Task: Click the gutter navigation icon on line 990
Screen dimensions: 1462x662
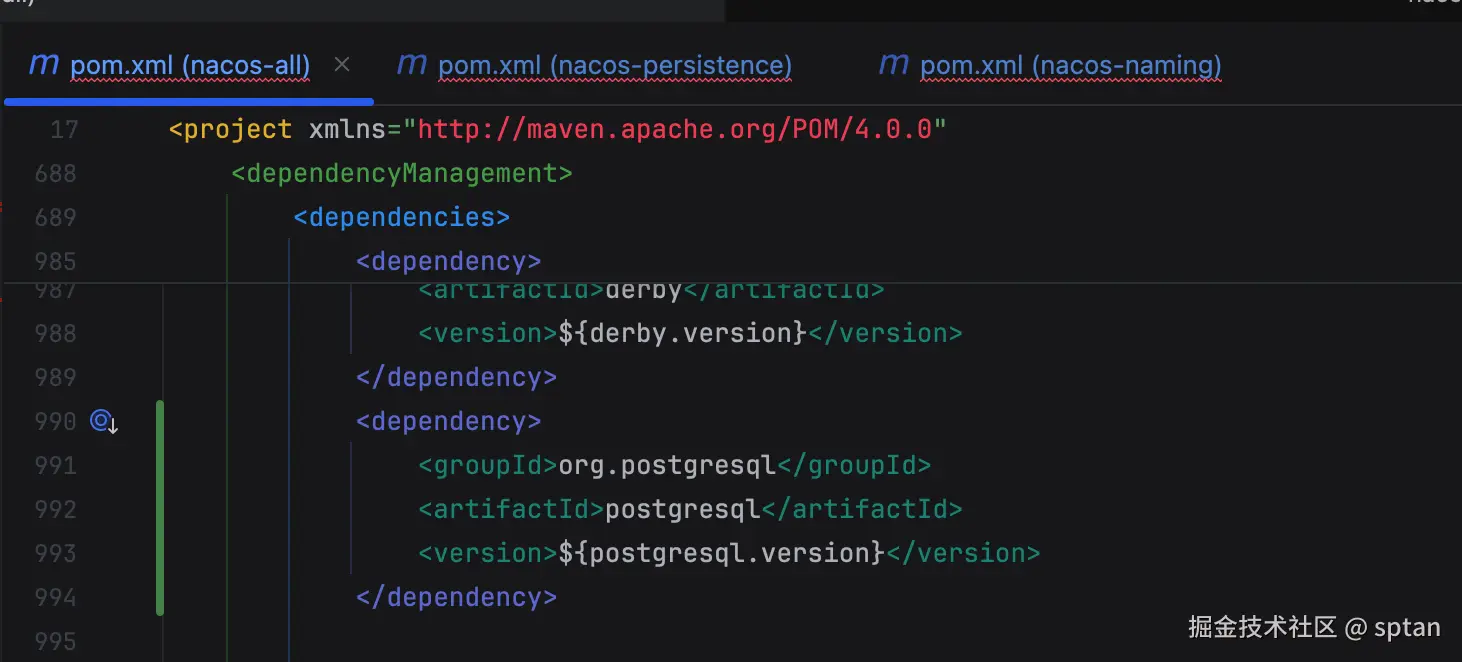Action: click(x=104, y=422)
